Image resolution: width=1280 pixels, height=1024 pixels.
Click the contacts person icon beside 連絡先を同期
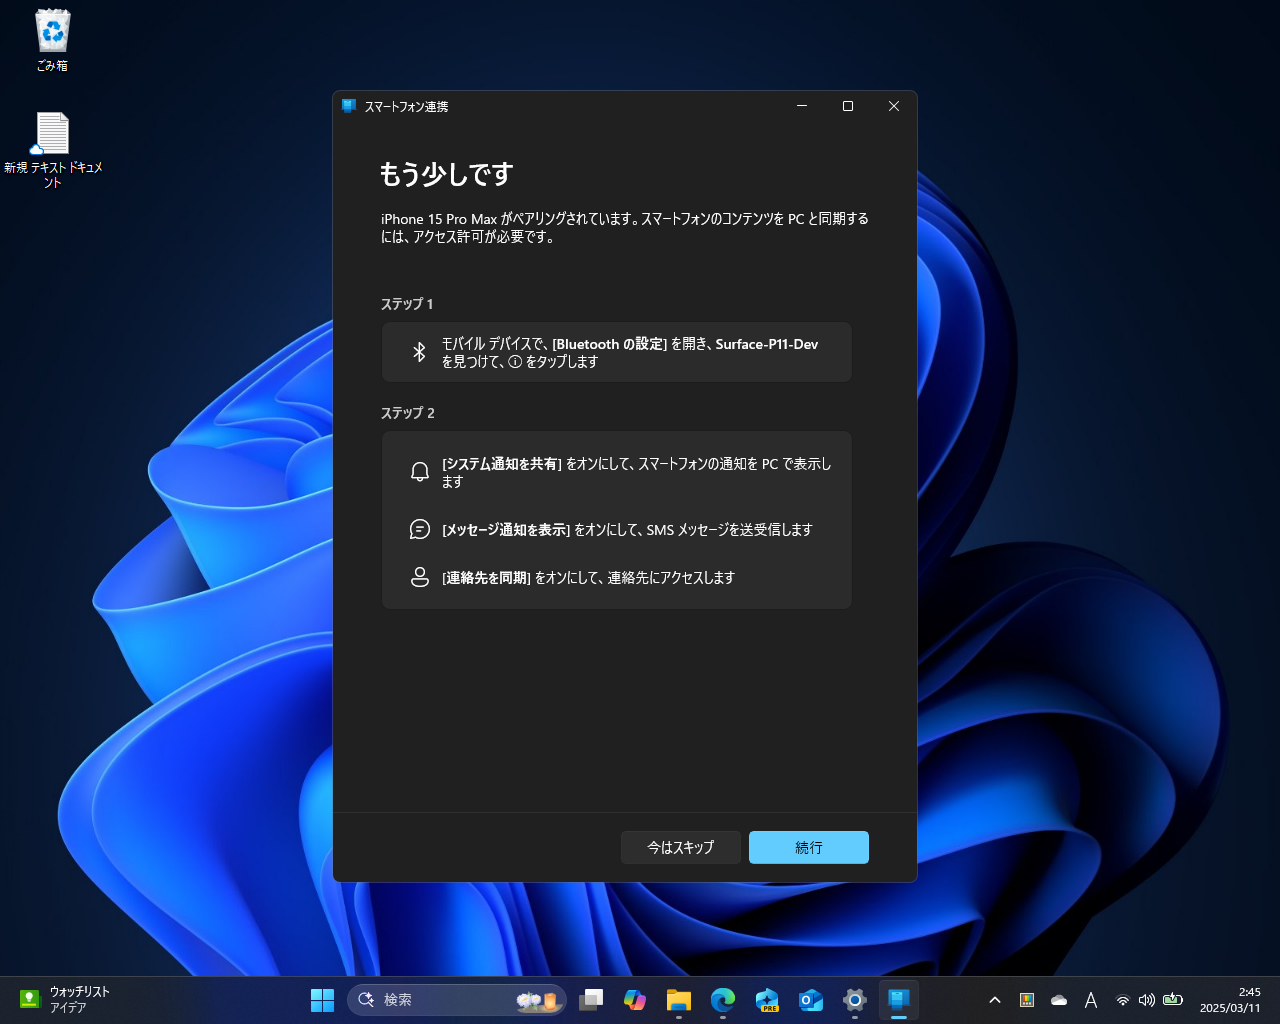[x=419, y=577]
